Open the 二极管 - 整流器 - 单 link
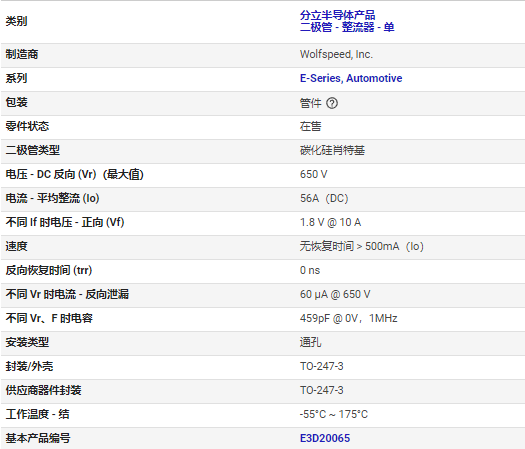The image size is (525, 449). (347, 27)
